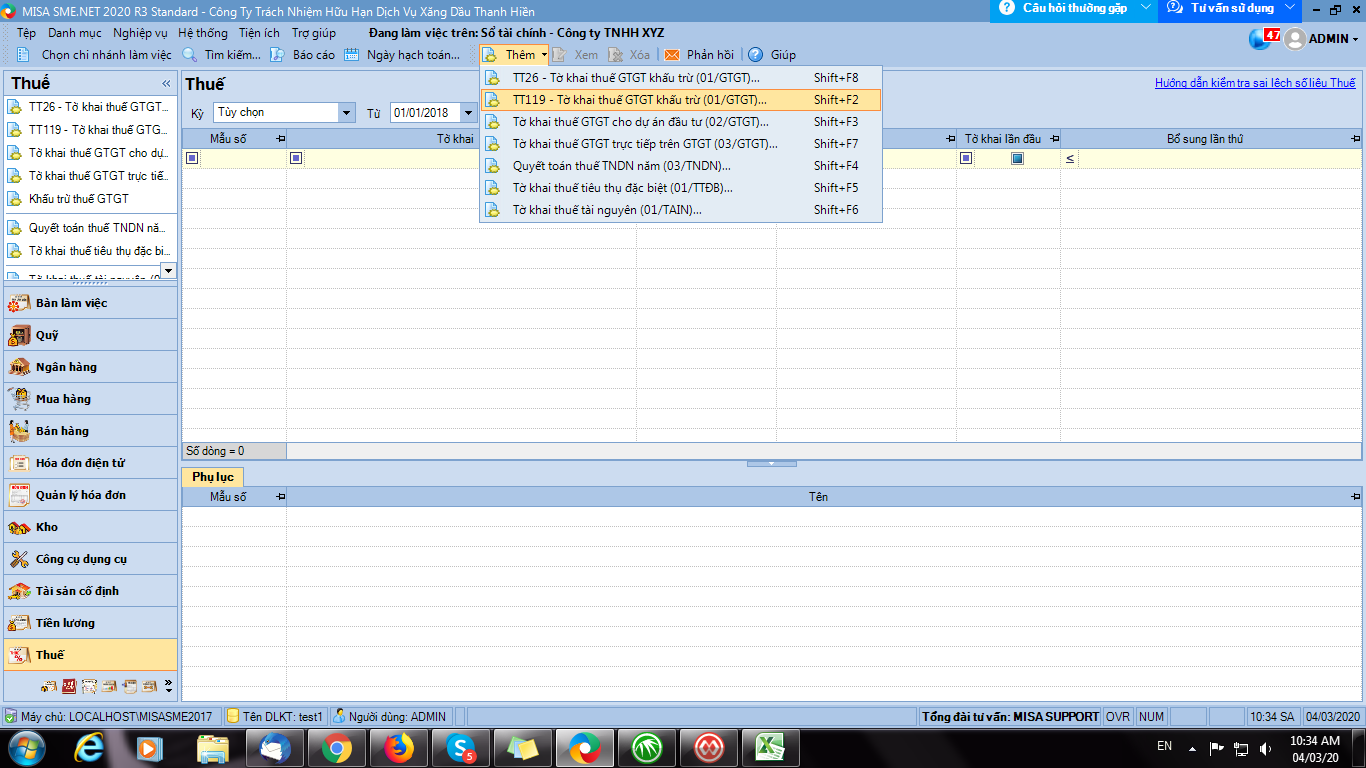The width and height of the screenshot is (1366, 768).
Task: Go to the Ngân hàng module
Action: click(90, 367)
